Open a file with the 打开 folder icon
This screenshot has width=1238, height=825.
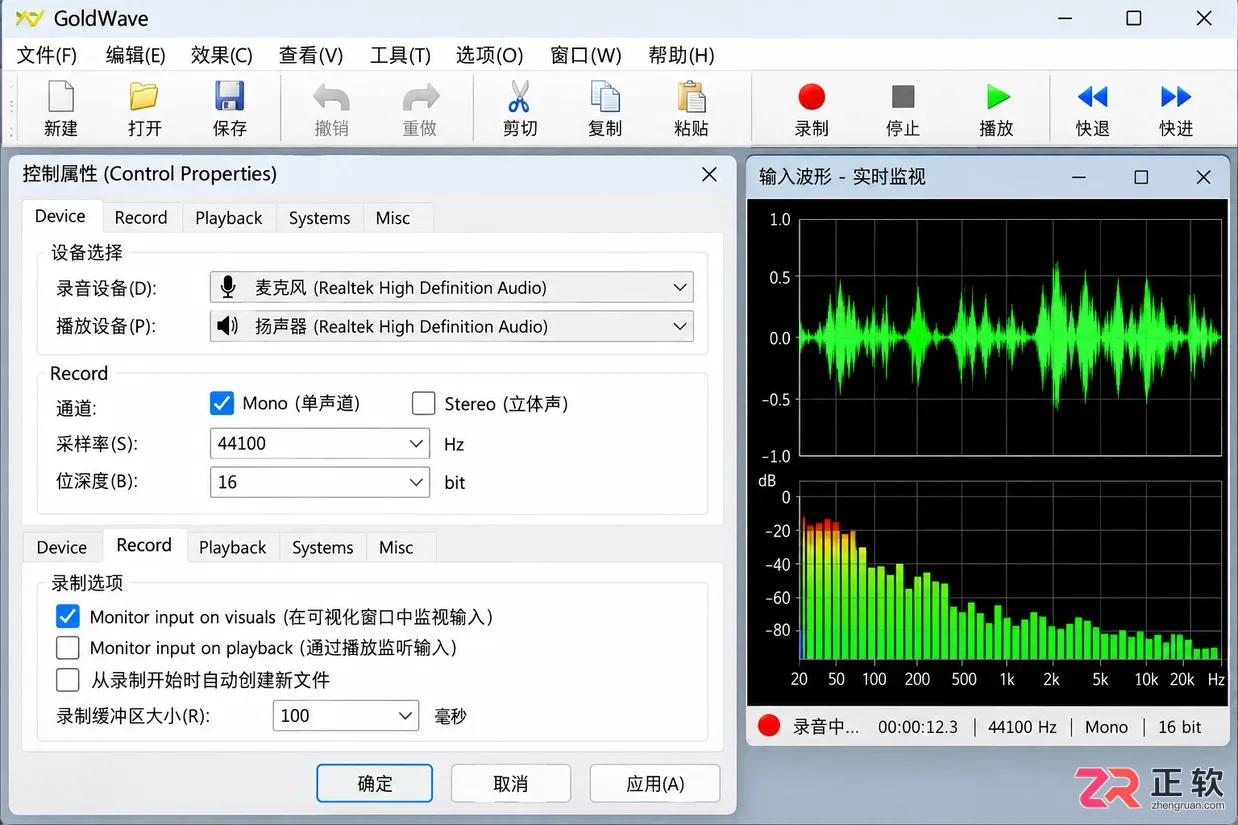[x=145, y=97]
